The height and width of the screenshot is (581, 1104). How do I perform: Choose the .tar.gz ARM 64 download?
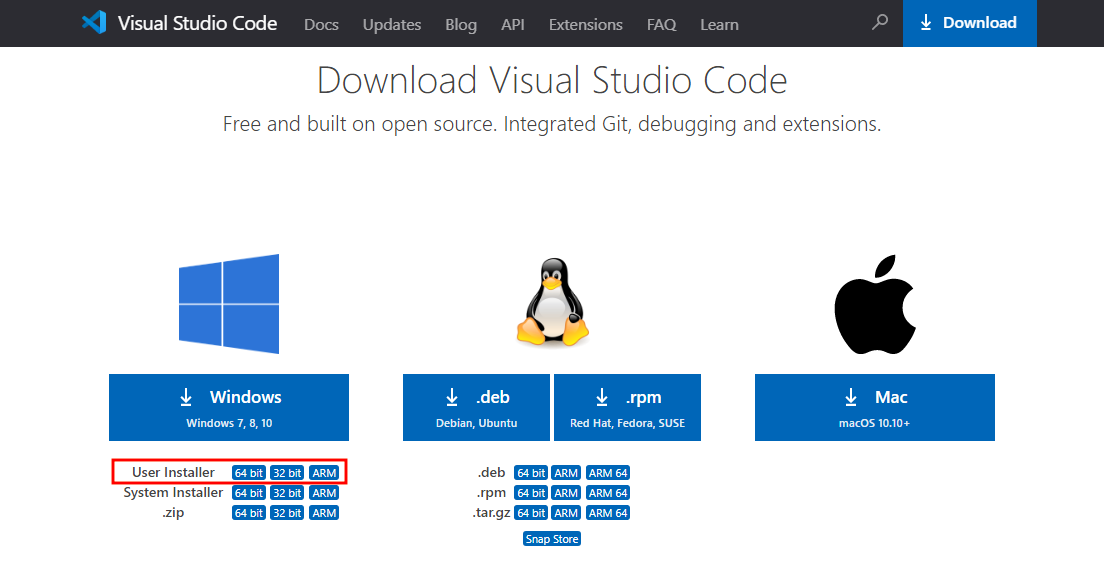(x=608, y=513)
